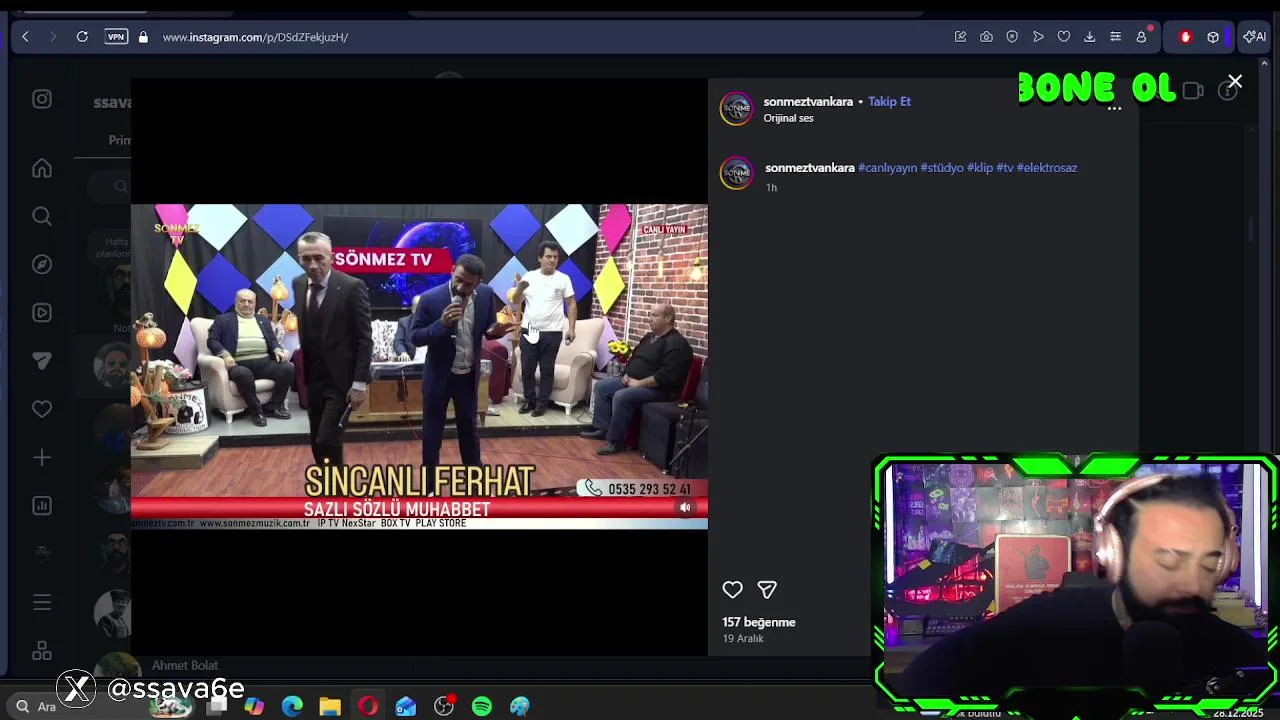This screenshot has width=1280, height=720.
Task: Open the browser AI assistant button
Action: click(x=1254, y=37)
